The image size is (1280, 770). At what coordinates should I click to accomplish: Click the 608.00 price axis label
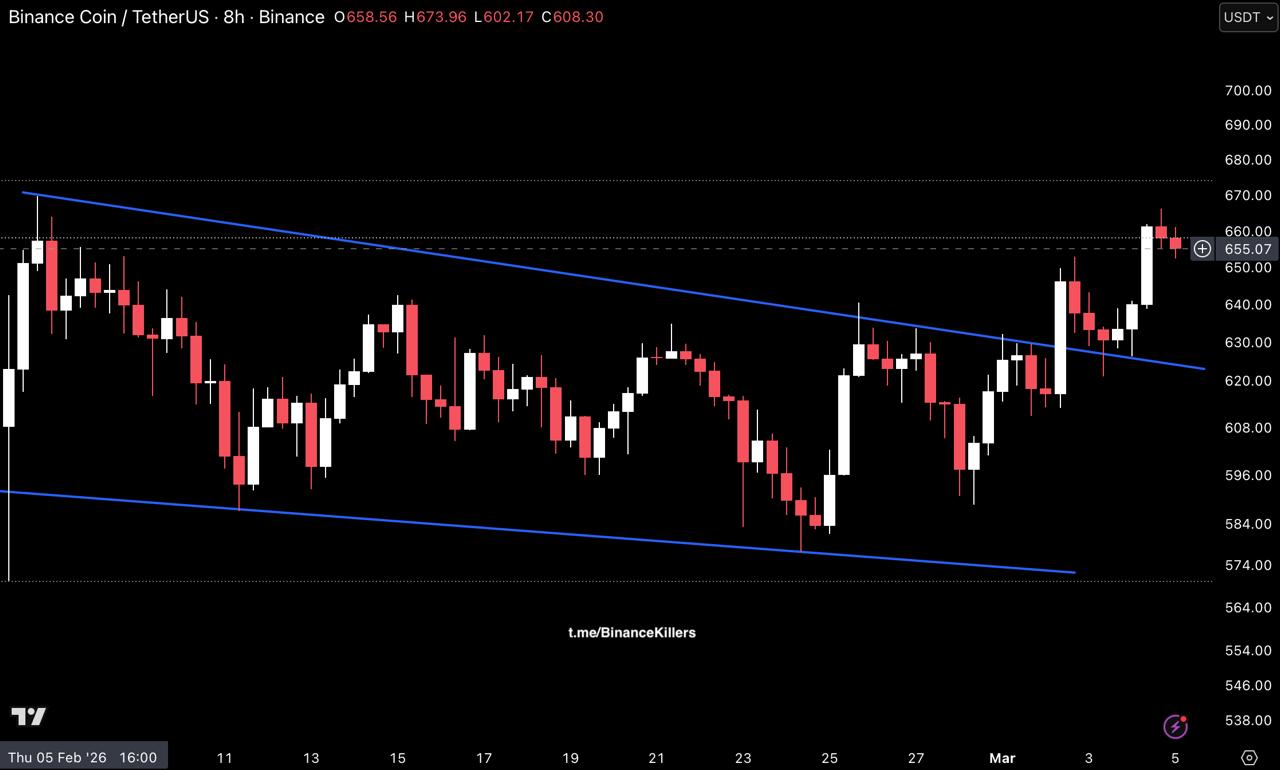(1248, 428)
